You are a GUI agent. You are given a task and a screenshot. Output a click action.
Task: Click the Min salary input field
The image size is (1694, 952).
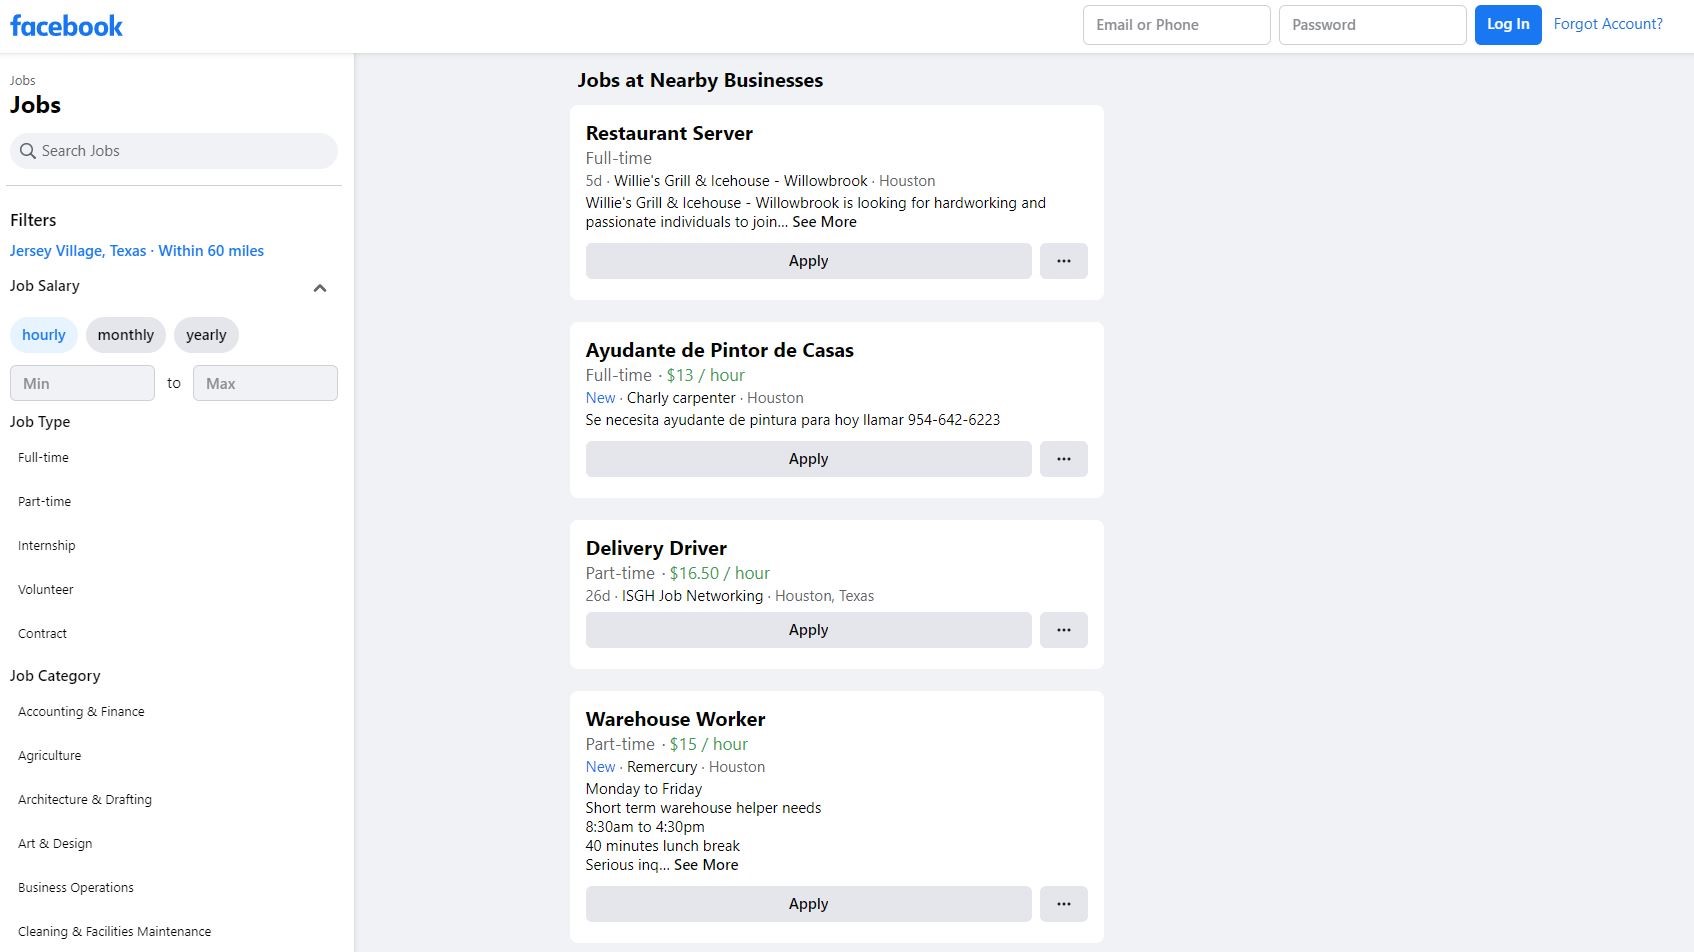82,382
